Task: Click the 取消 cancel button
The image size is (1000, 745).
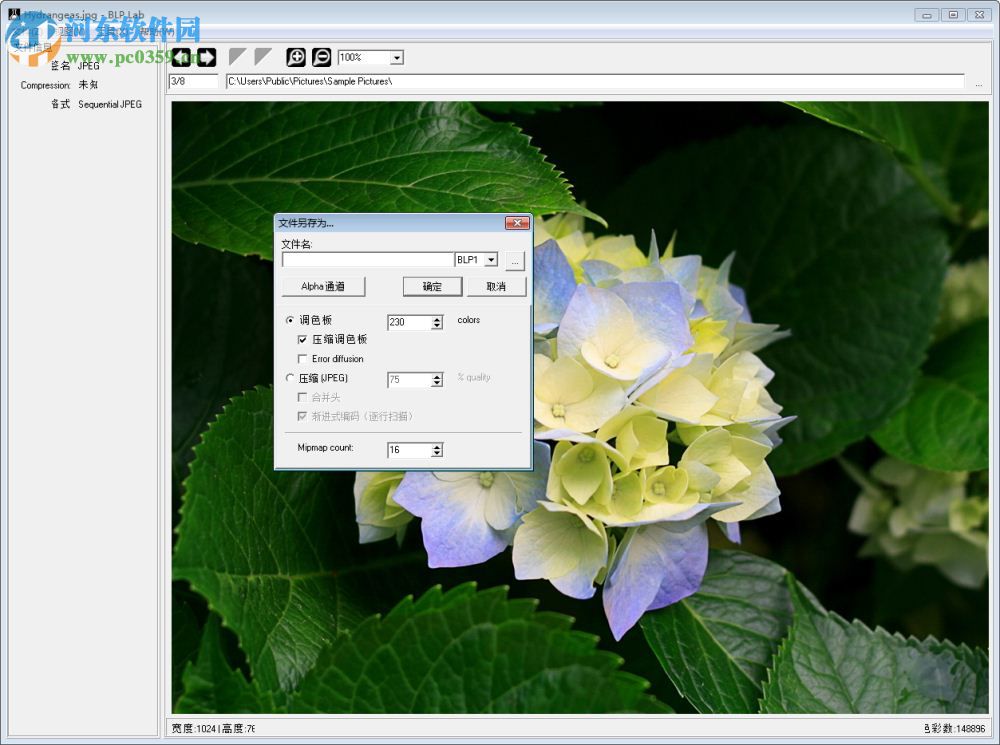Action: coord(497,286)
